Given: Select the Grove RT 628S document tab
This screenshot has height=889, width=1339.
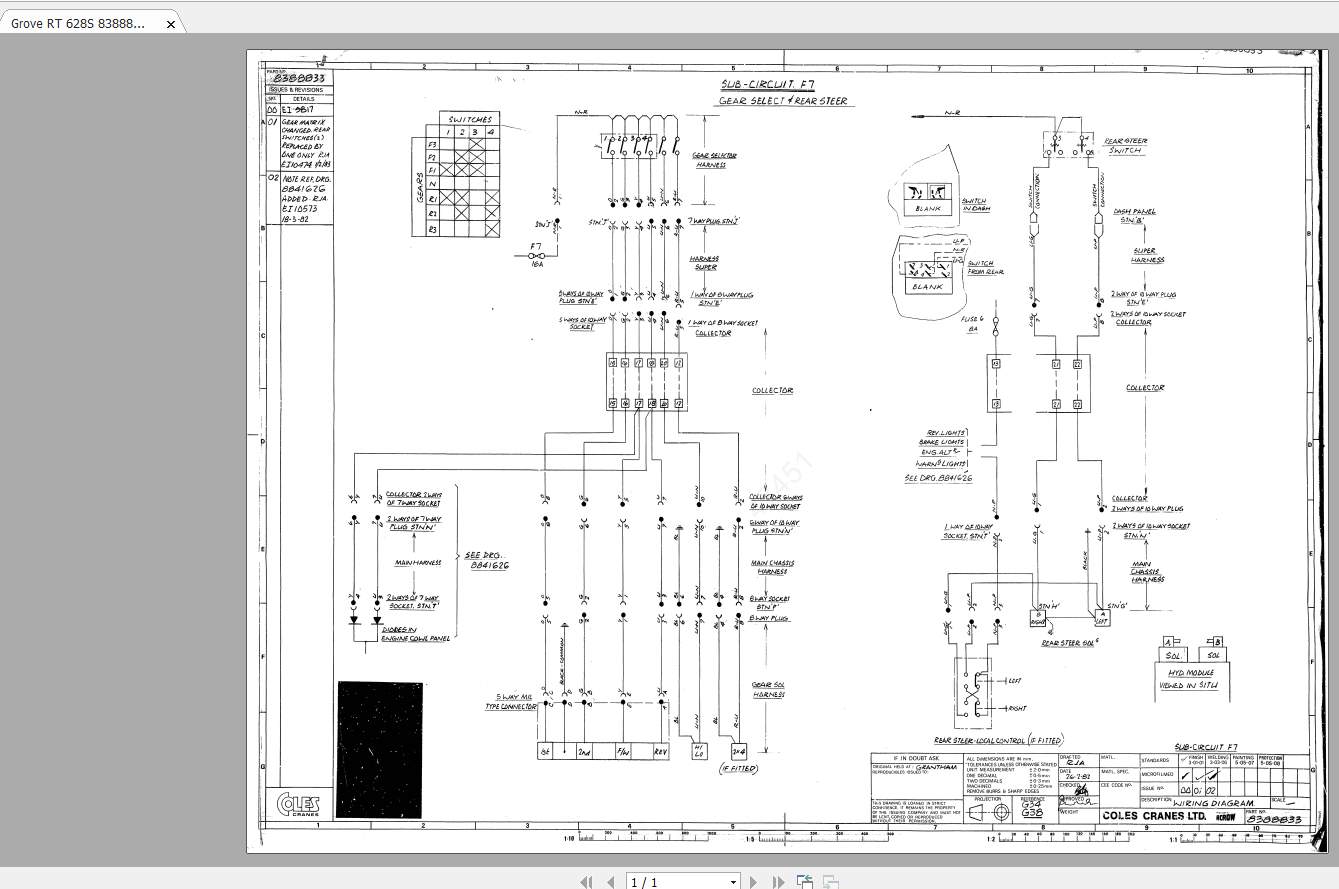Looking at the screenshot, I should [79, 23].
